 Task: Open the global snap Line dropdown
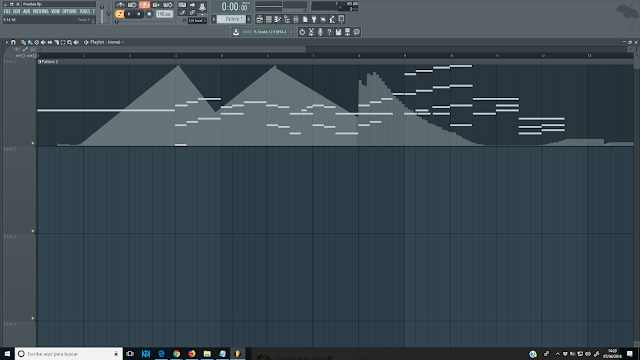point(197,20)
